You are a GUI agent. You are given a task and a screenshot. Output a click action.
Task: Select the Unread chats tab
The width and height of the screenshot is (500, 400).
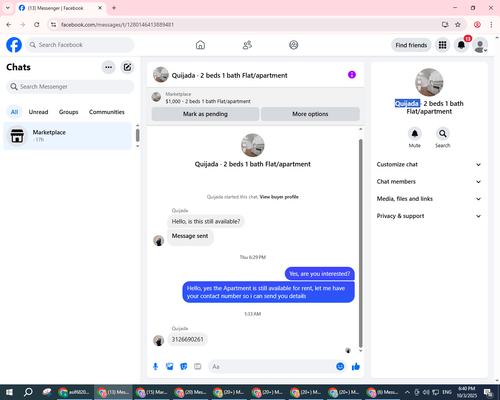tap(38, 112)
